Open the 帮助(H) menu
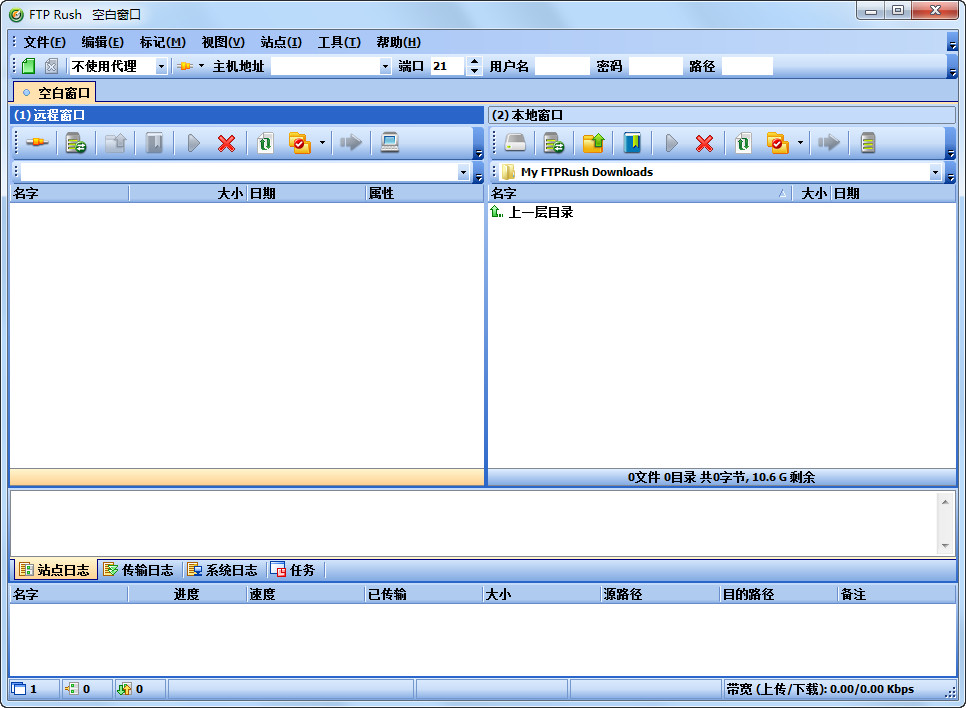 pos(399,43)
